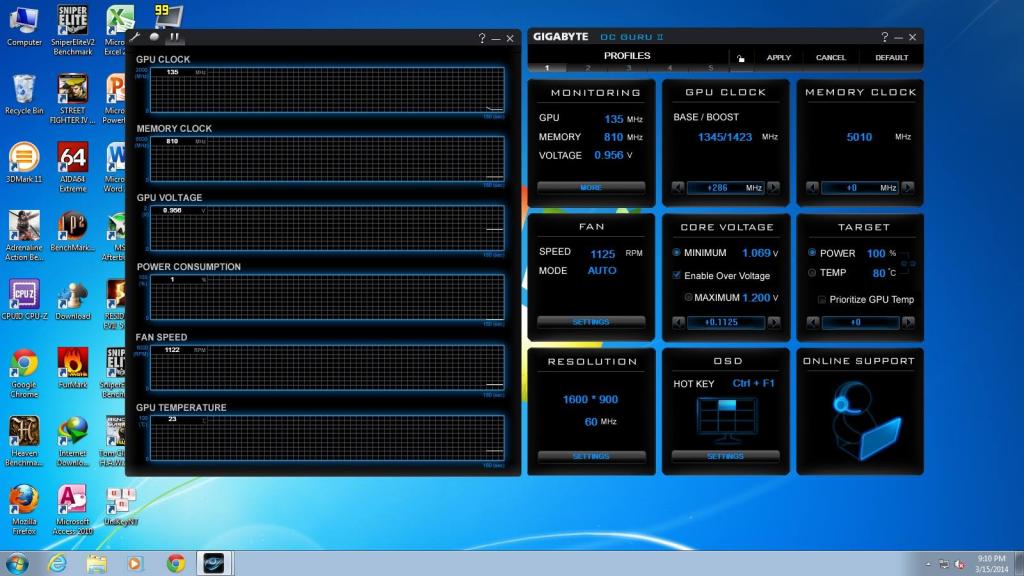Click fan mode AUTO value
This screenshot has height=576, width=1024.
[x=601, y=271]
